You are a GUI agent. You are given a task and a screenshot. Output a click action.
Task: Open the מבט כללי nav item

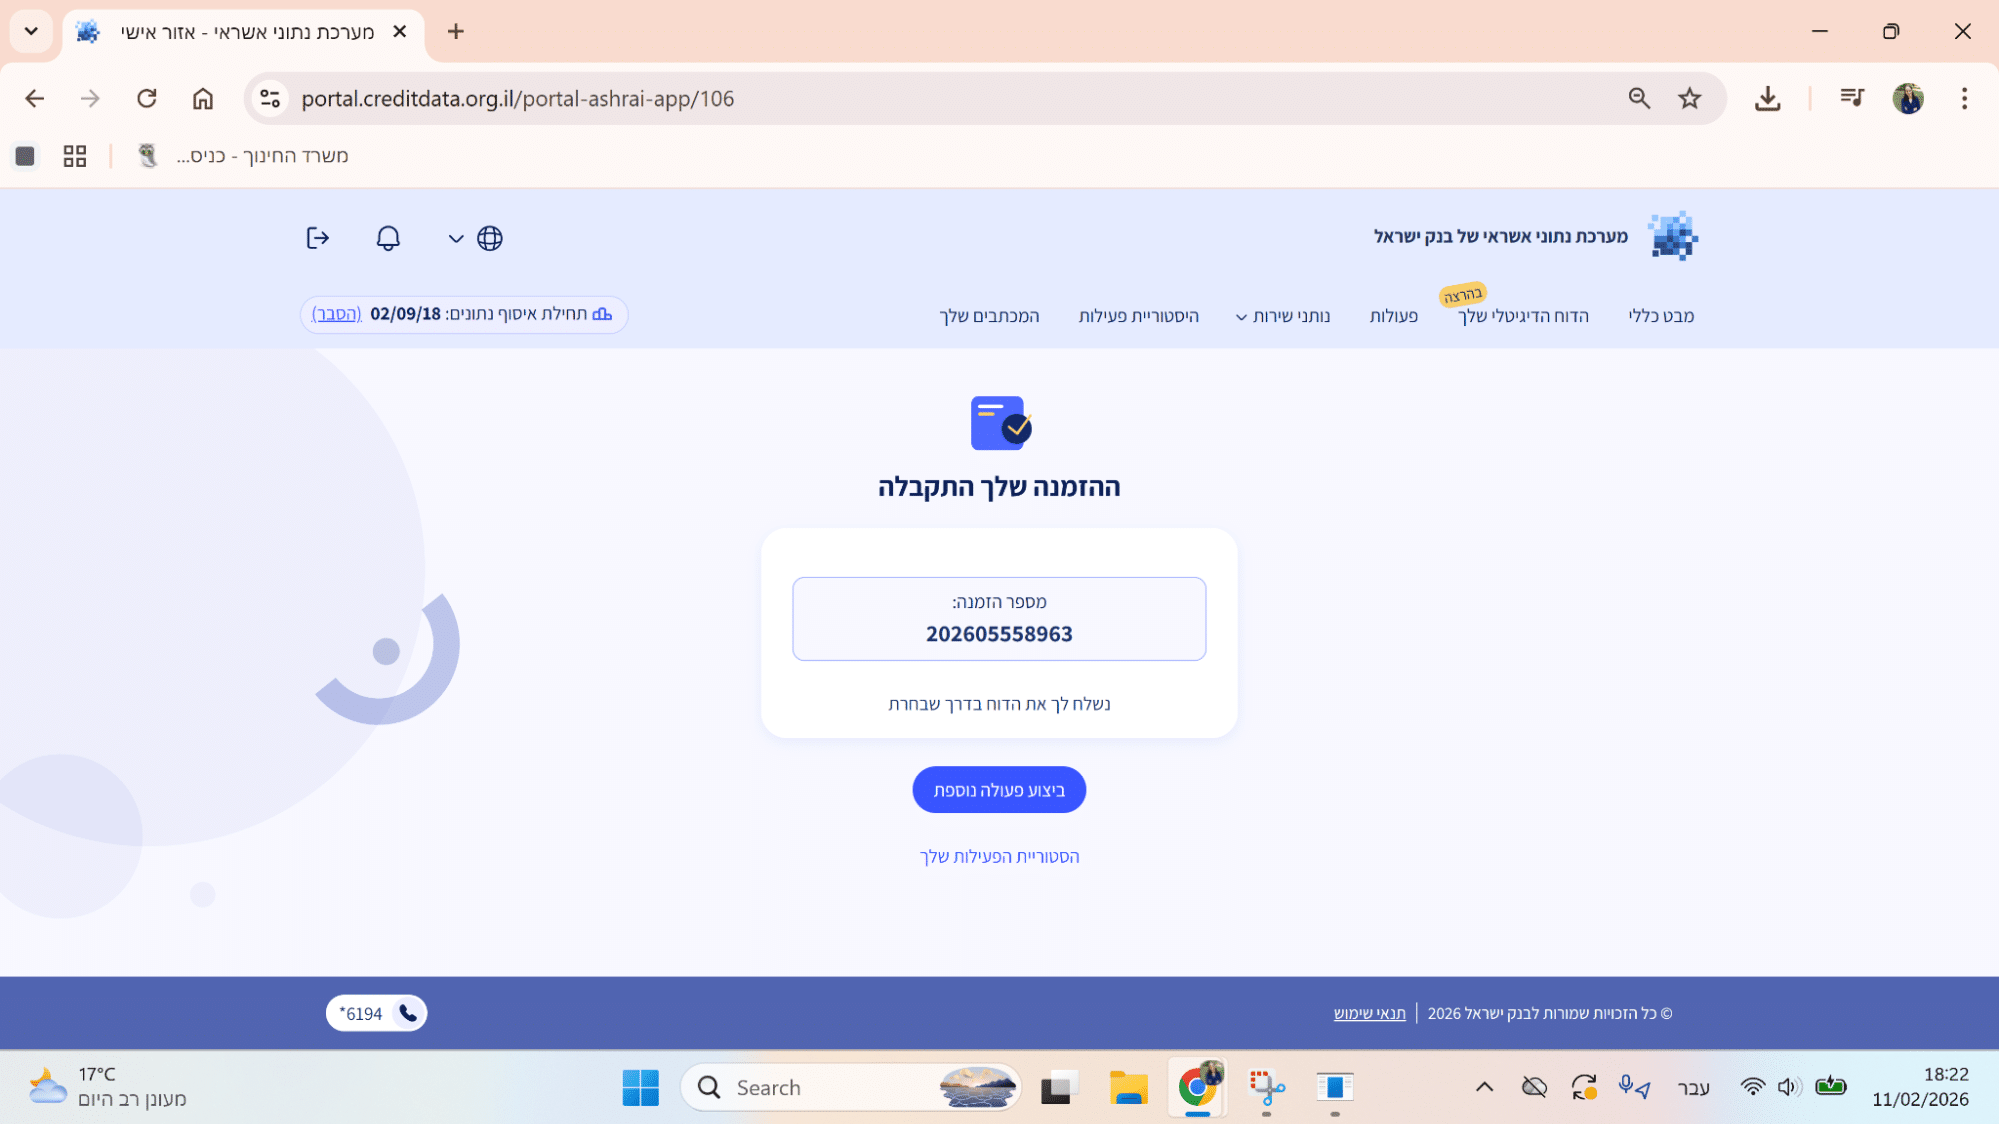pos(1661,316)
